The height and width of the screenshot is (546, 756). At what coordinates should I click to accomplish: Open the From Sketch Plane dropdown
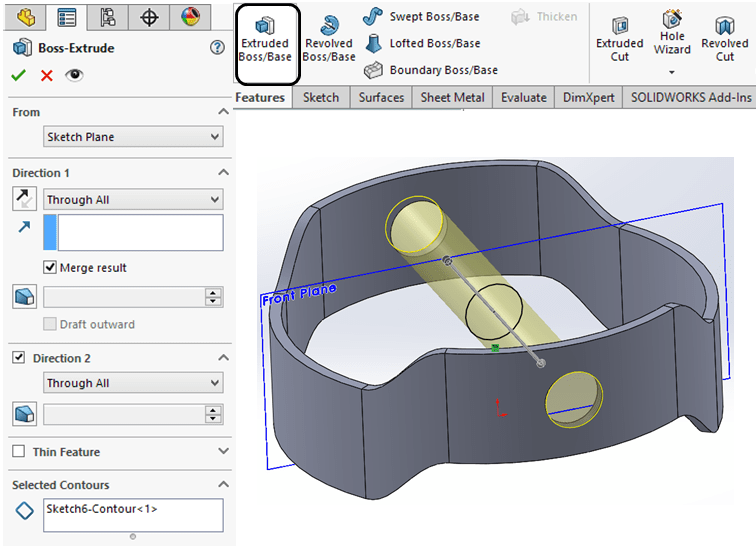pos(133,137)
